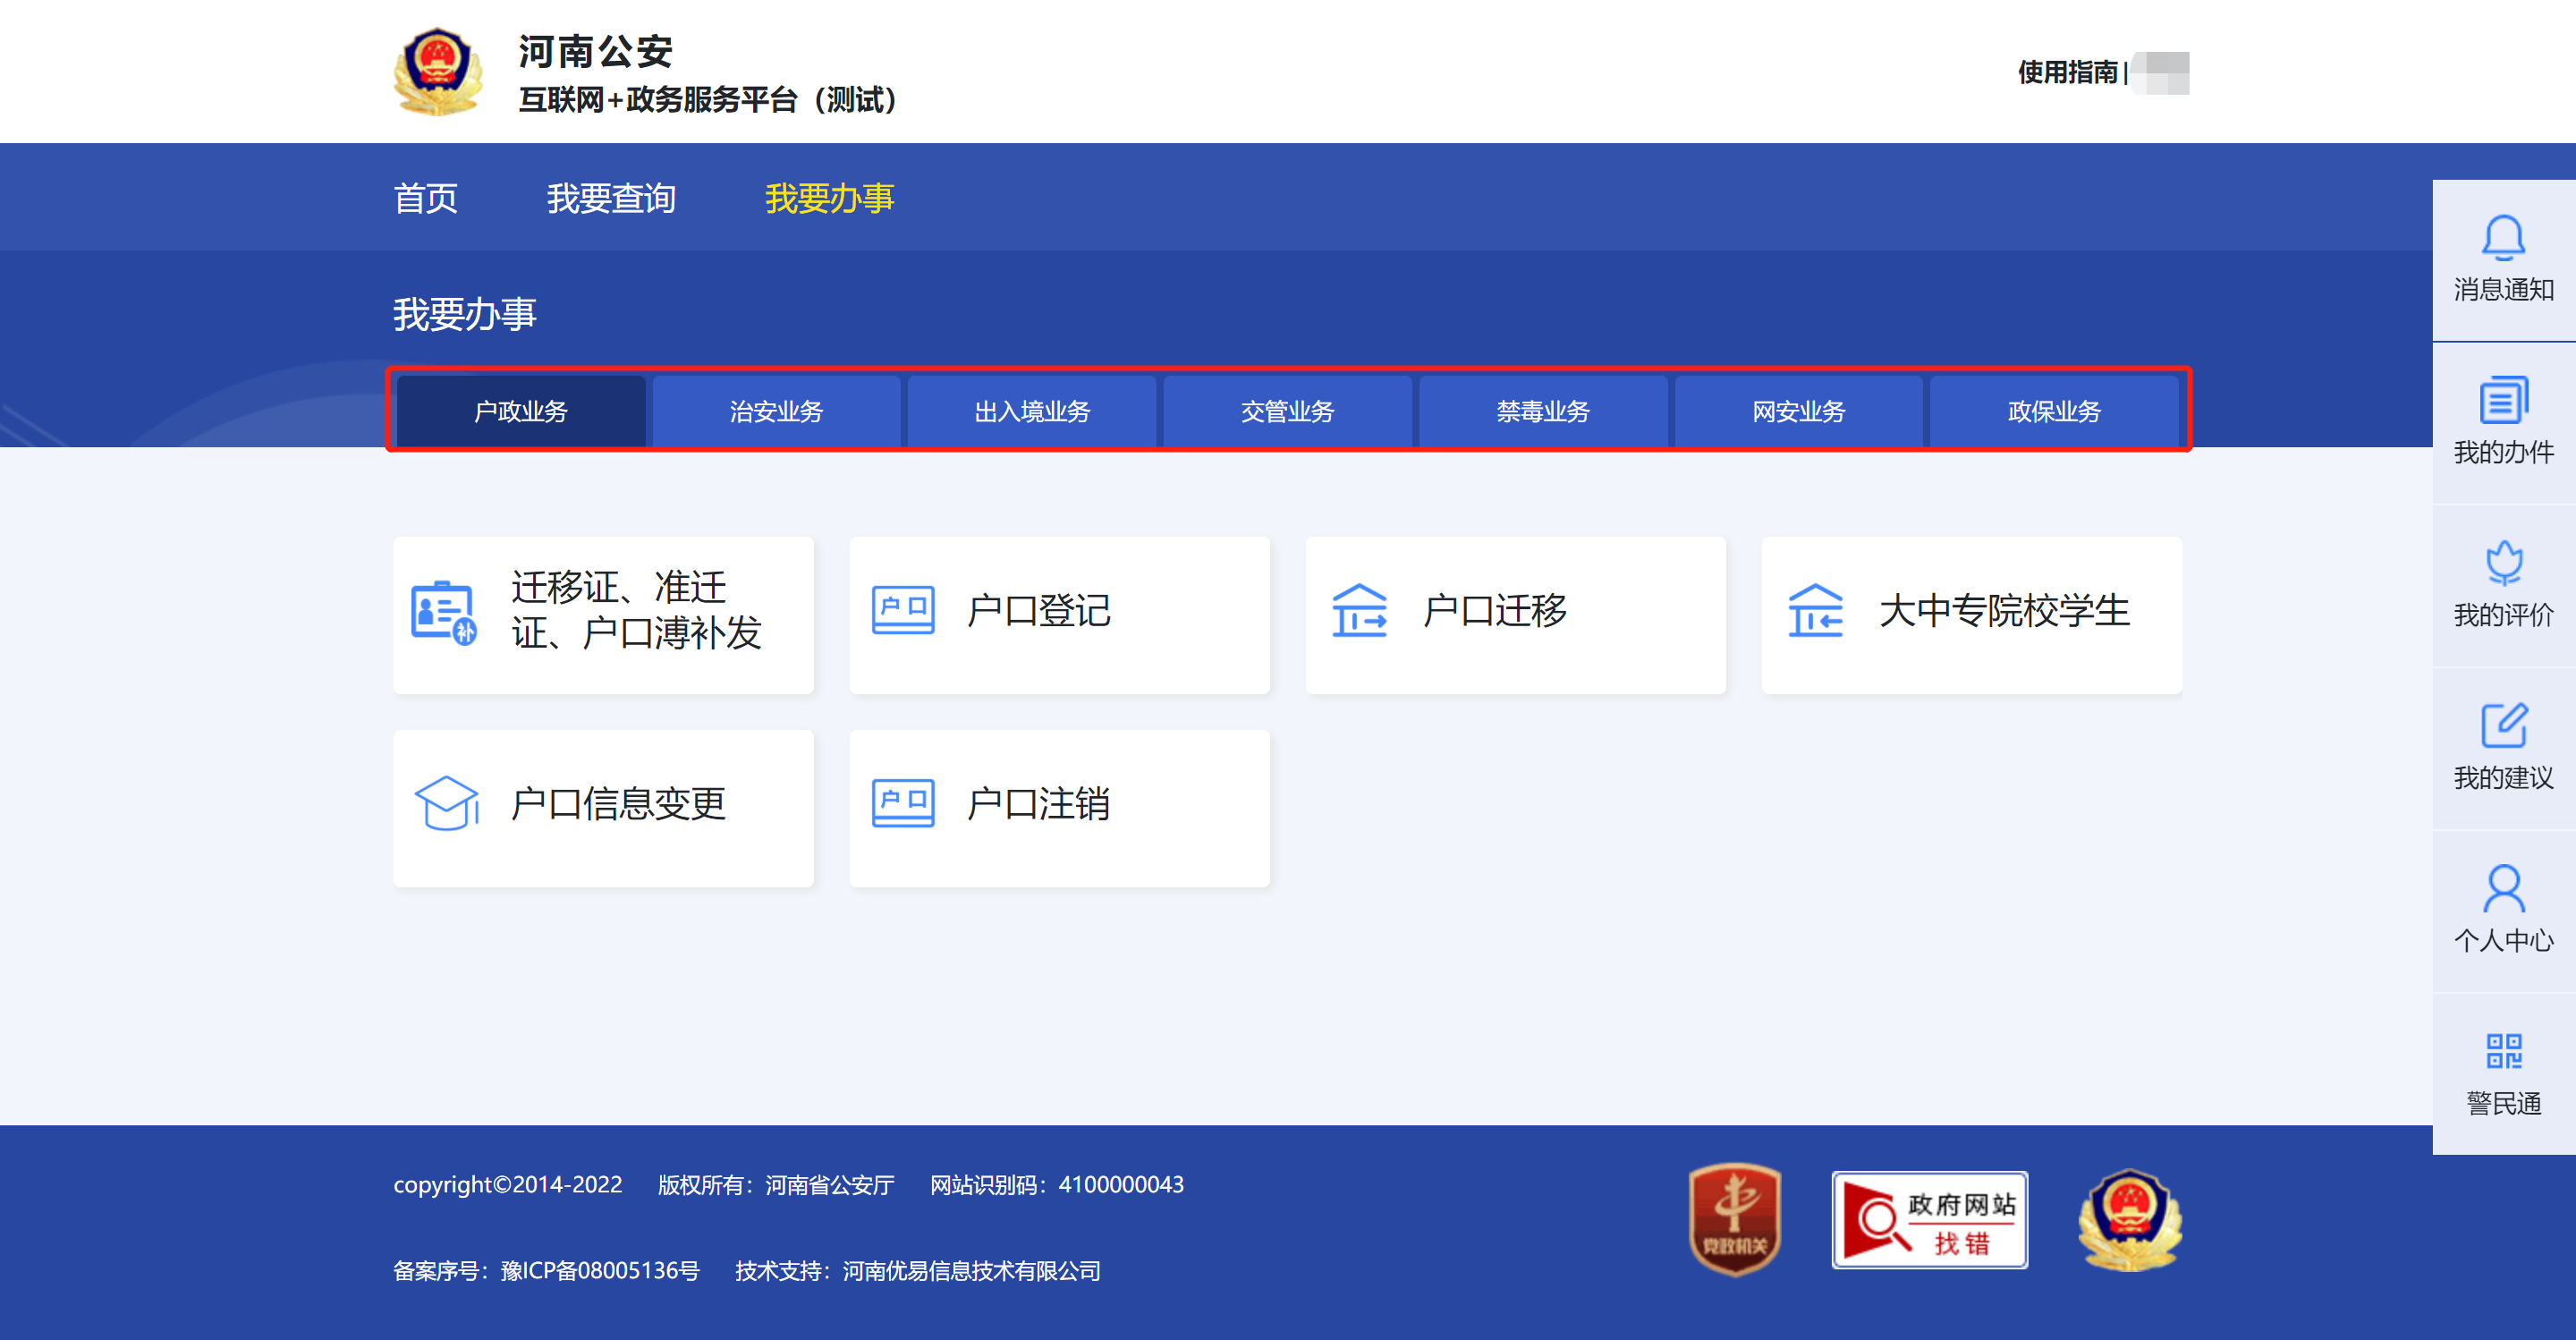Image resolution: width=2576 pixels, height=1340 pixels.
Task: Open 个人中心 person icon
Action: point(2503,889)
